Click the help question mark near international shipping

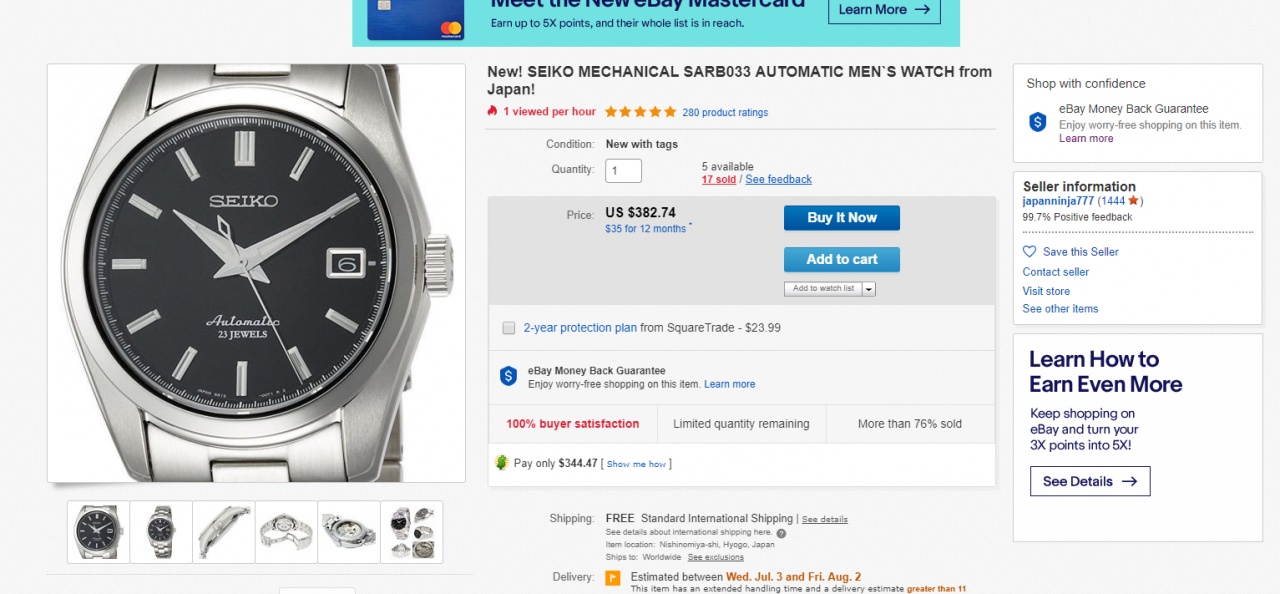click(781, 533)
